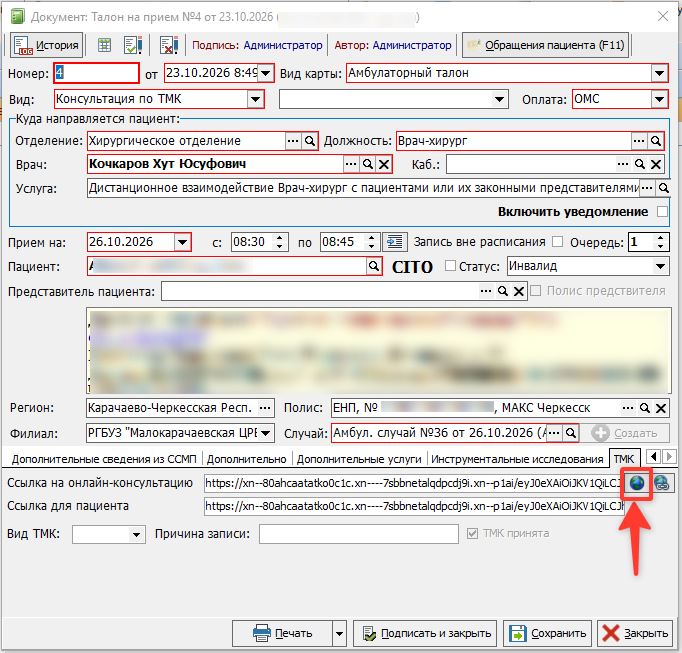Click the globe with link chain icon
This screenshot has height=653, width=682.
[662, 483]
